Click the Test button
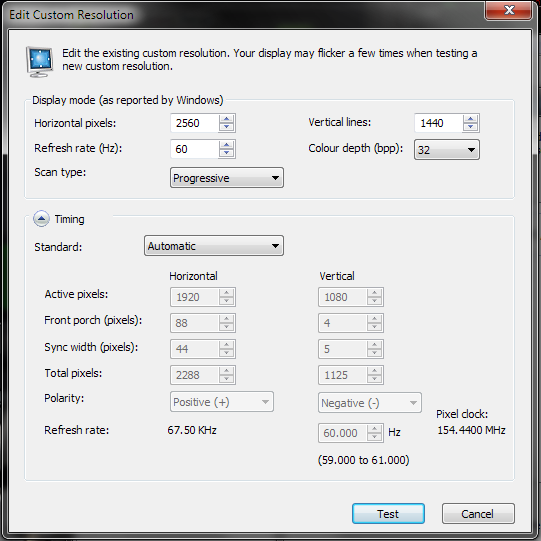Viewport: 541px width, 541px height. [388, 513]
